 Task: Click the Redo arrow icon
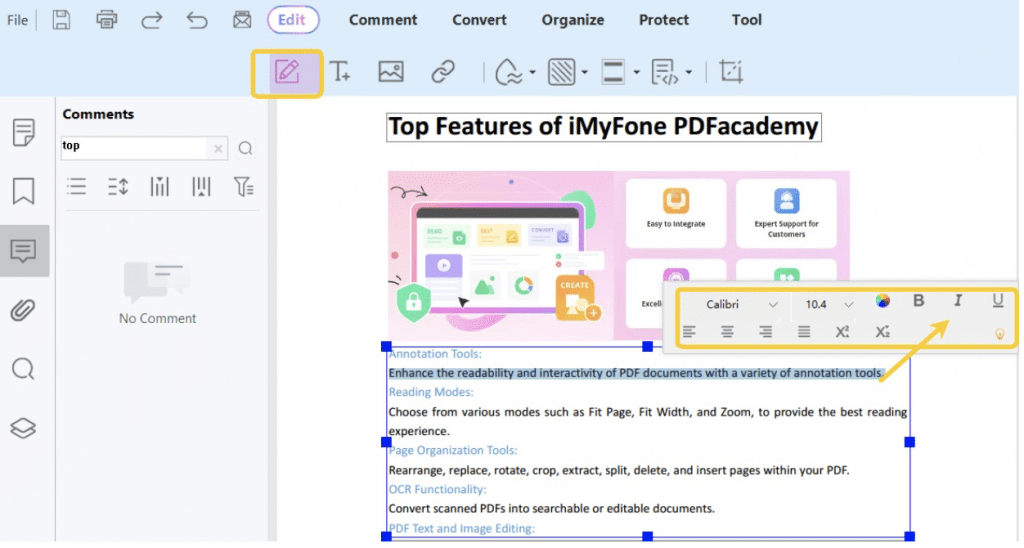pyautogui.click(x=152, y=20)
